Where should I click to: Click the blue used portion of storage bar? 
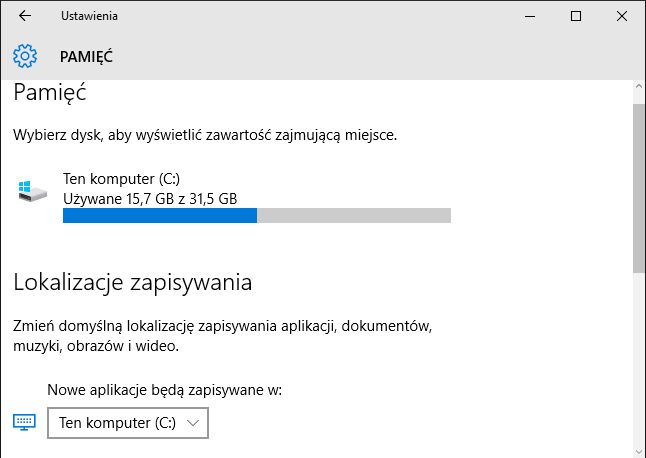click(160, 215)
